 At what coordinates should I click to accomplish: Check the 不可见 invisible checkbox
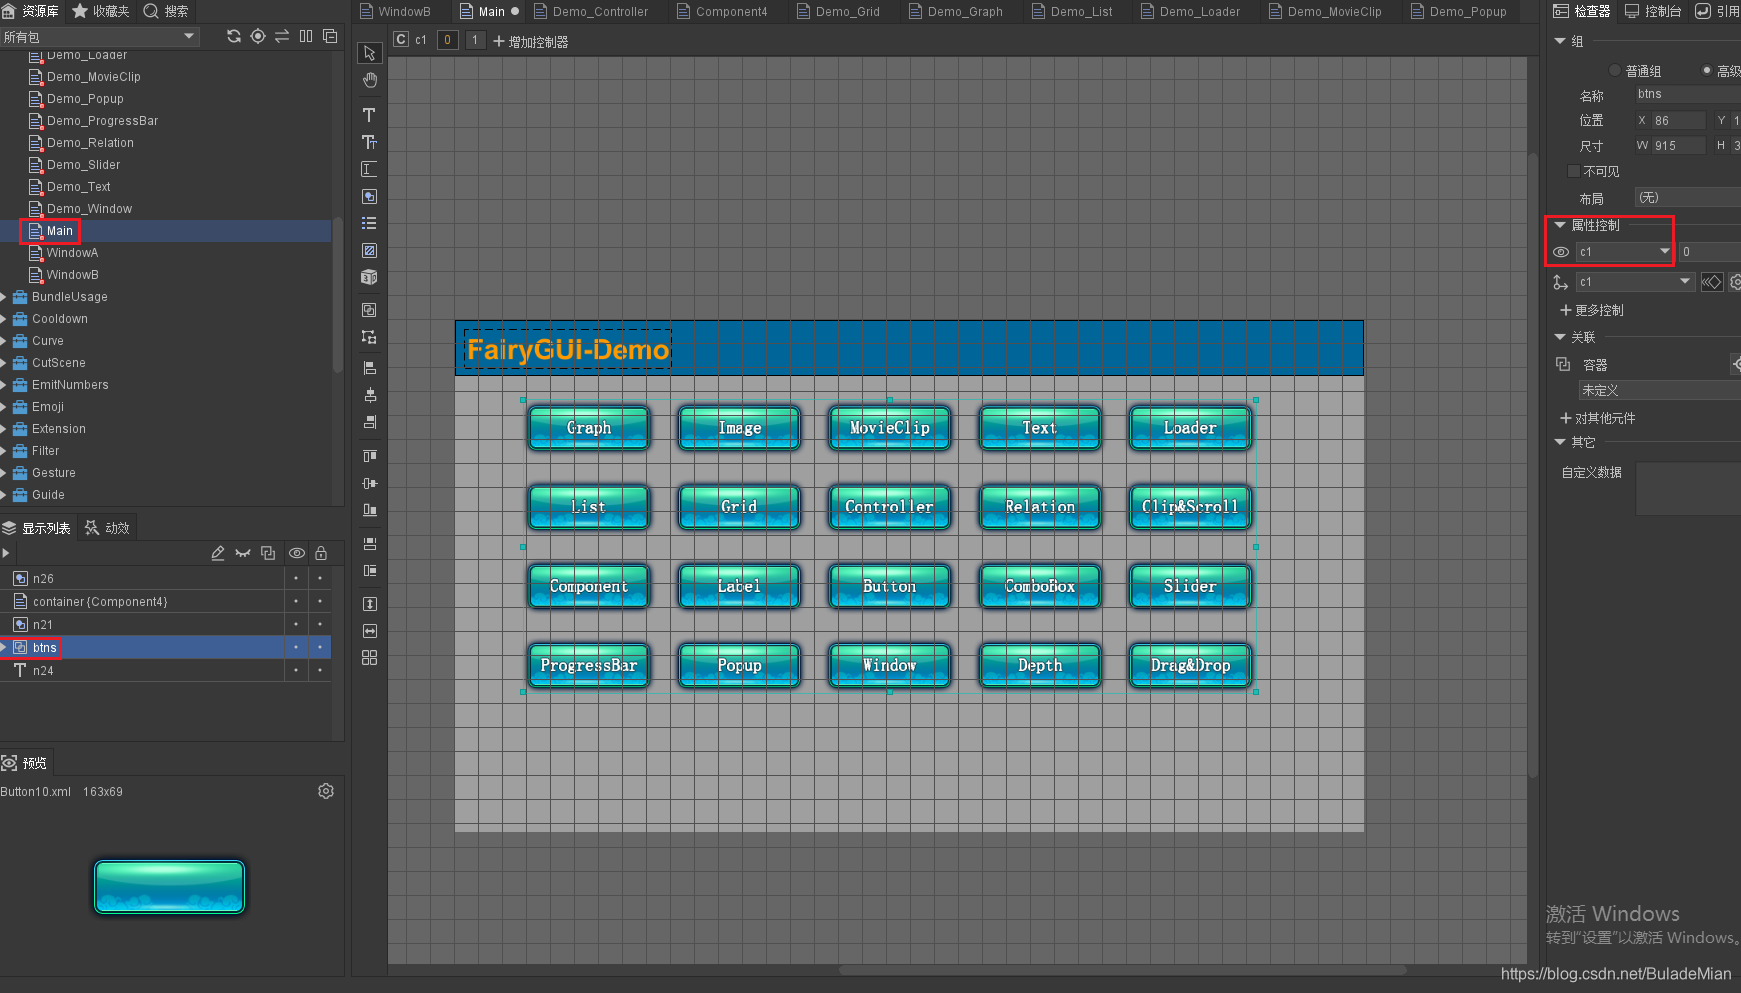coord(1574,170)
